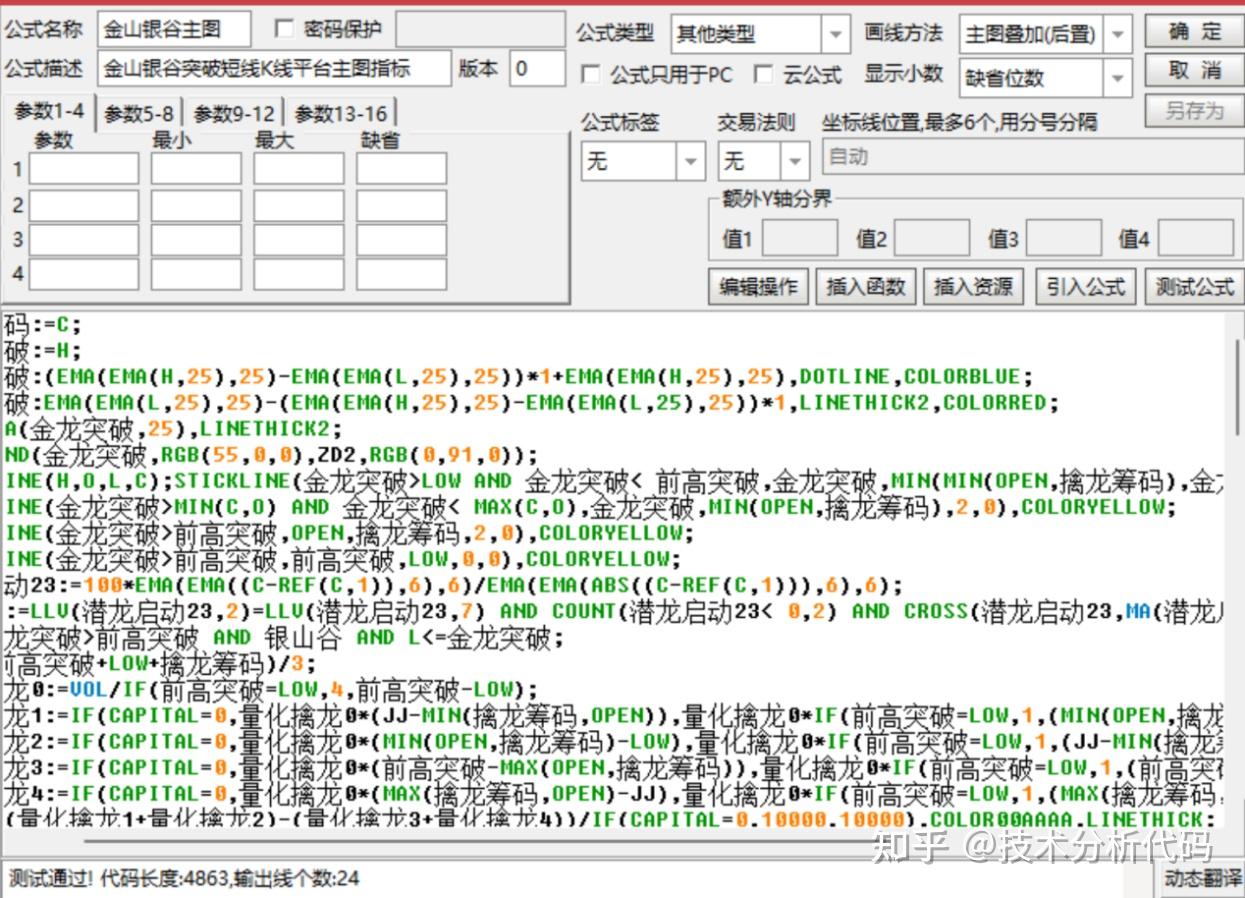Click the 插入资源 button
Viewport: 1245px width, 898px height.
[974, 287]
